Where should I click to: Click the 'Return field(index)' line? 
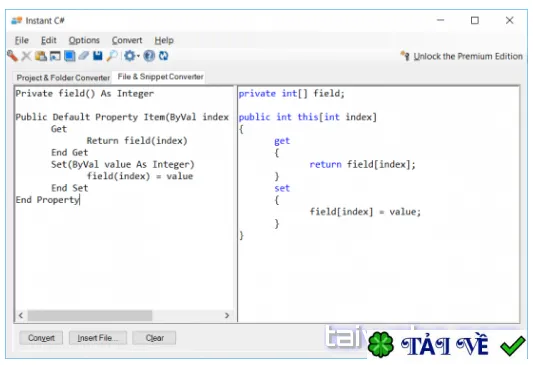137,141
